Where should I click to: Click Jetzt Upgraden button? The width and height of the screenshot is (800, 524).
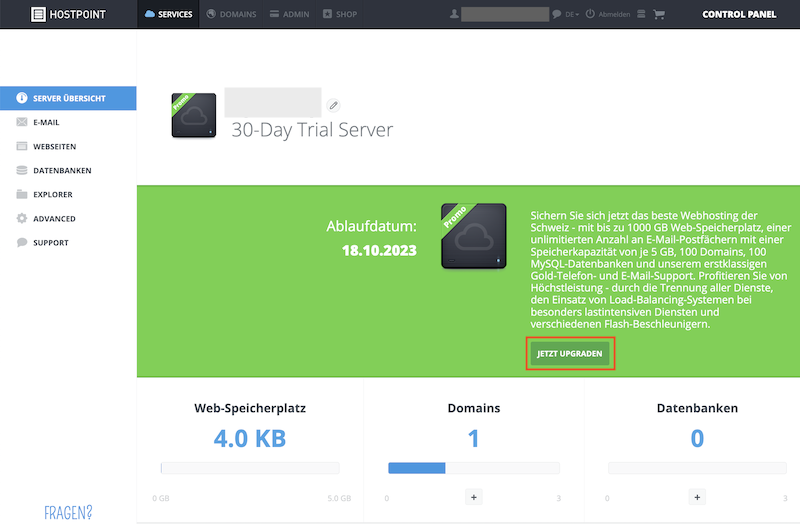tap(569, 354)
